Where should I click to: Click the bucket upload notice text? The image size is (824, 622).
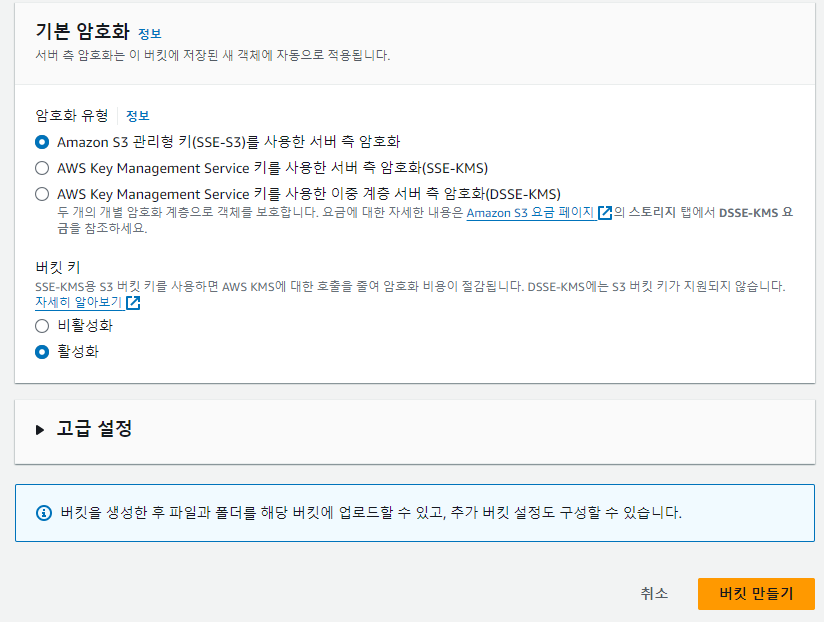coord(371,513)
